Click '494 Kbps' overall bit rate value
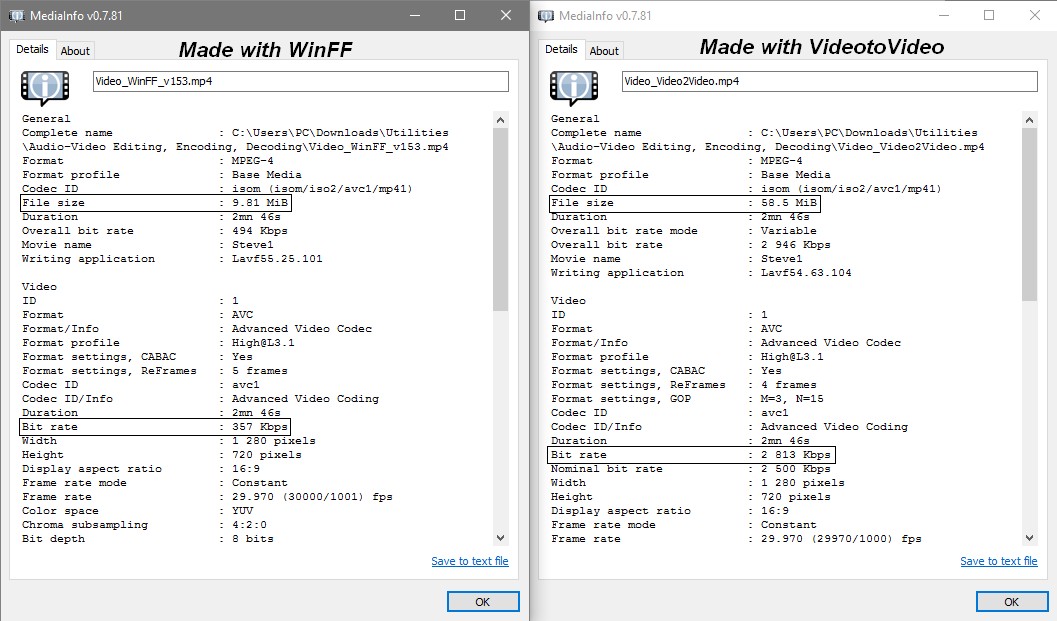 [260, 231]
